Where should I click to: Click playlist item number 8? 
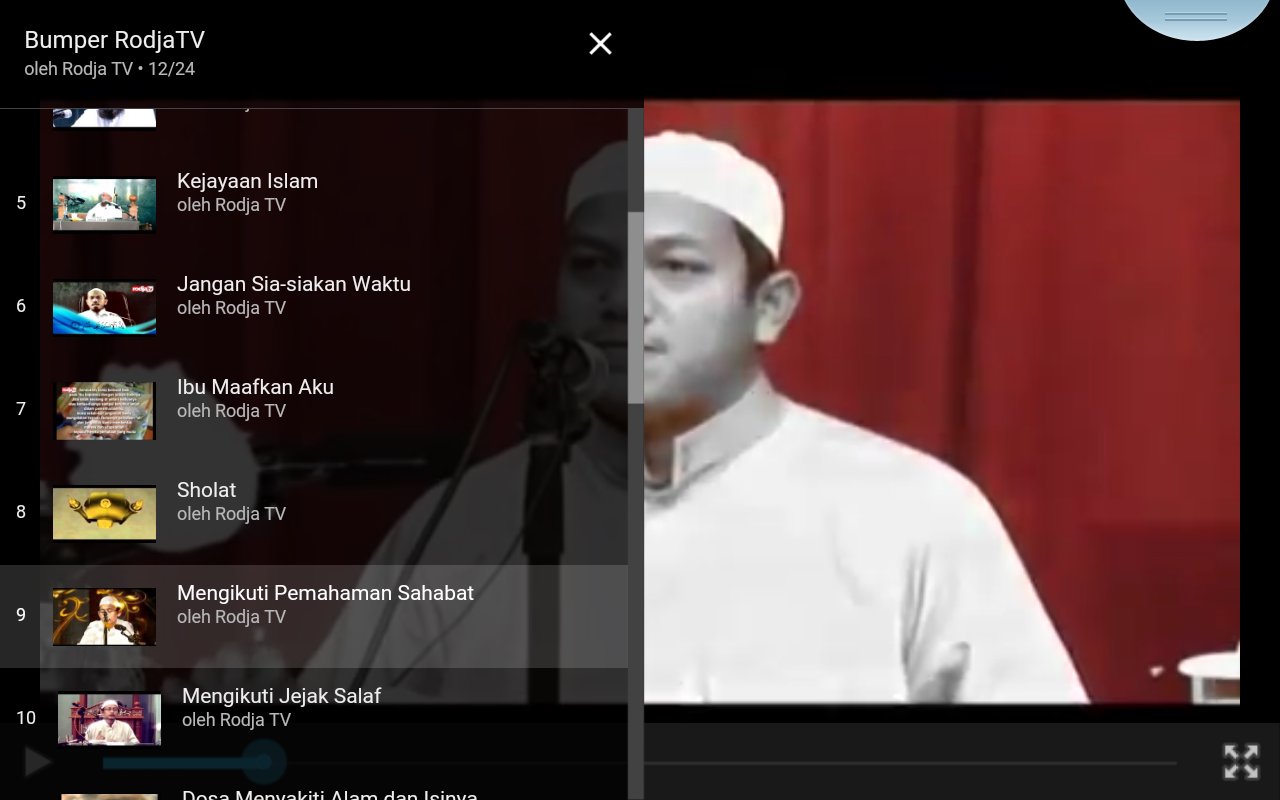click(x=21, y=512)
